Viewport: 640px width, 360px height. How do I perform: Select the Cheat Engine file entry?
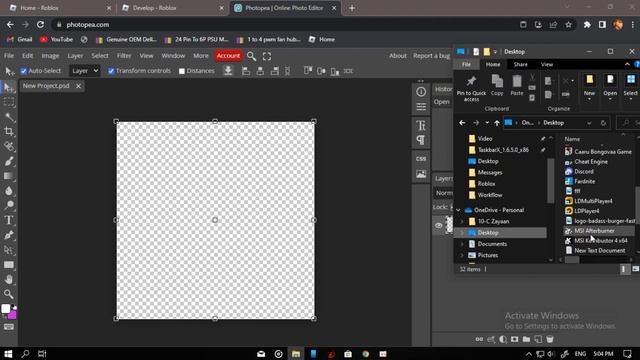[x=591, y=162]
